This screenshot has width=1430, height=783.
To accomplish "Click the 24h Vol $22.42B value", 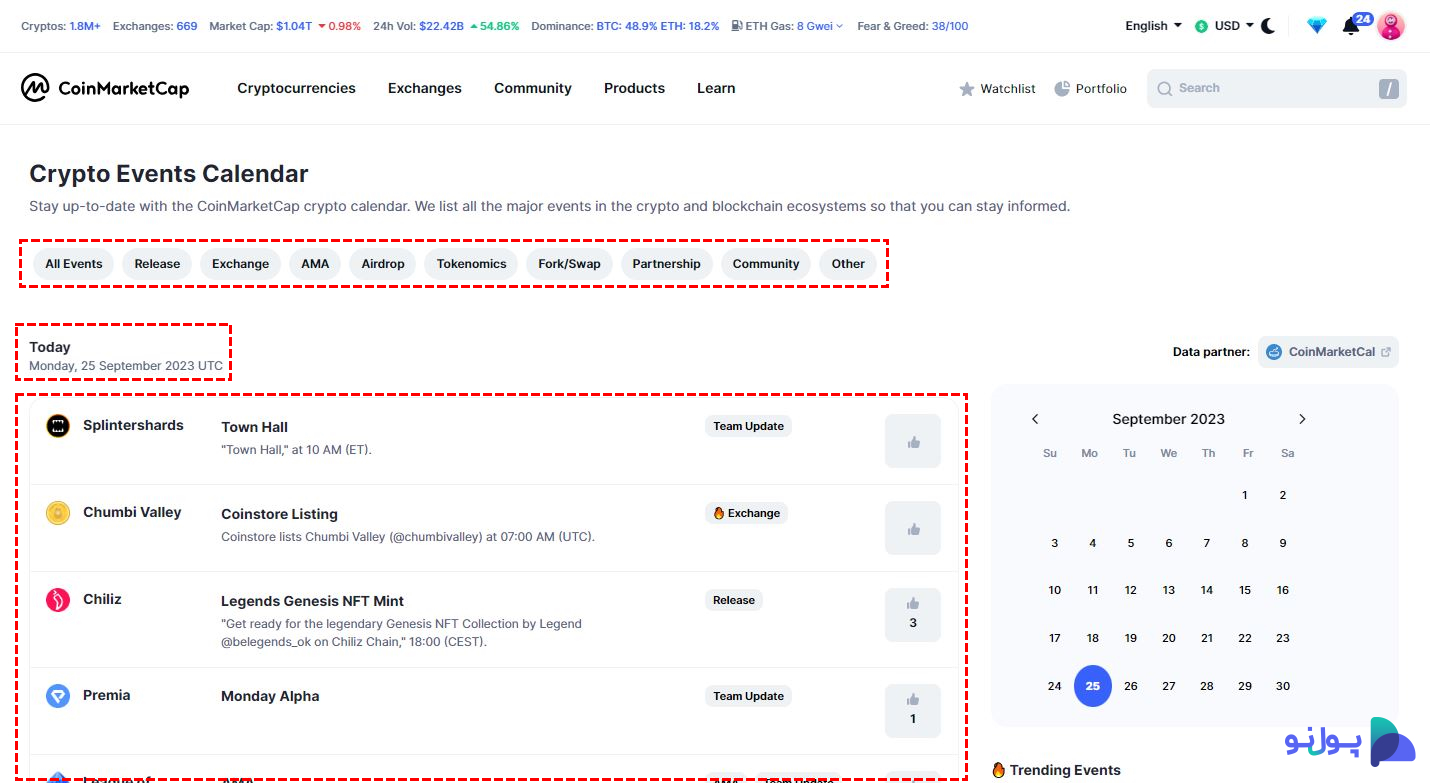I will 441,26.
